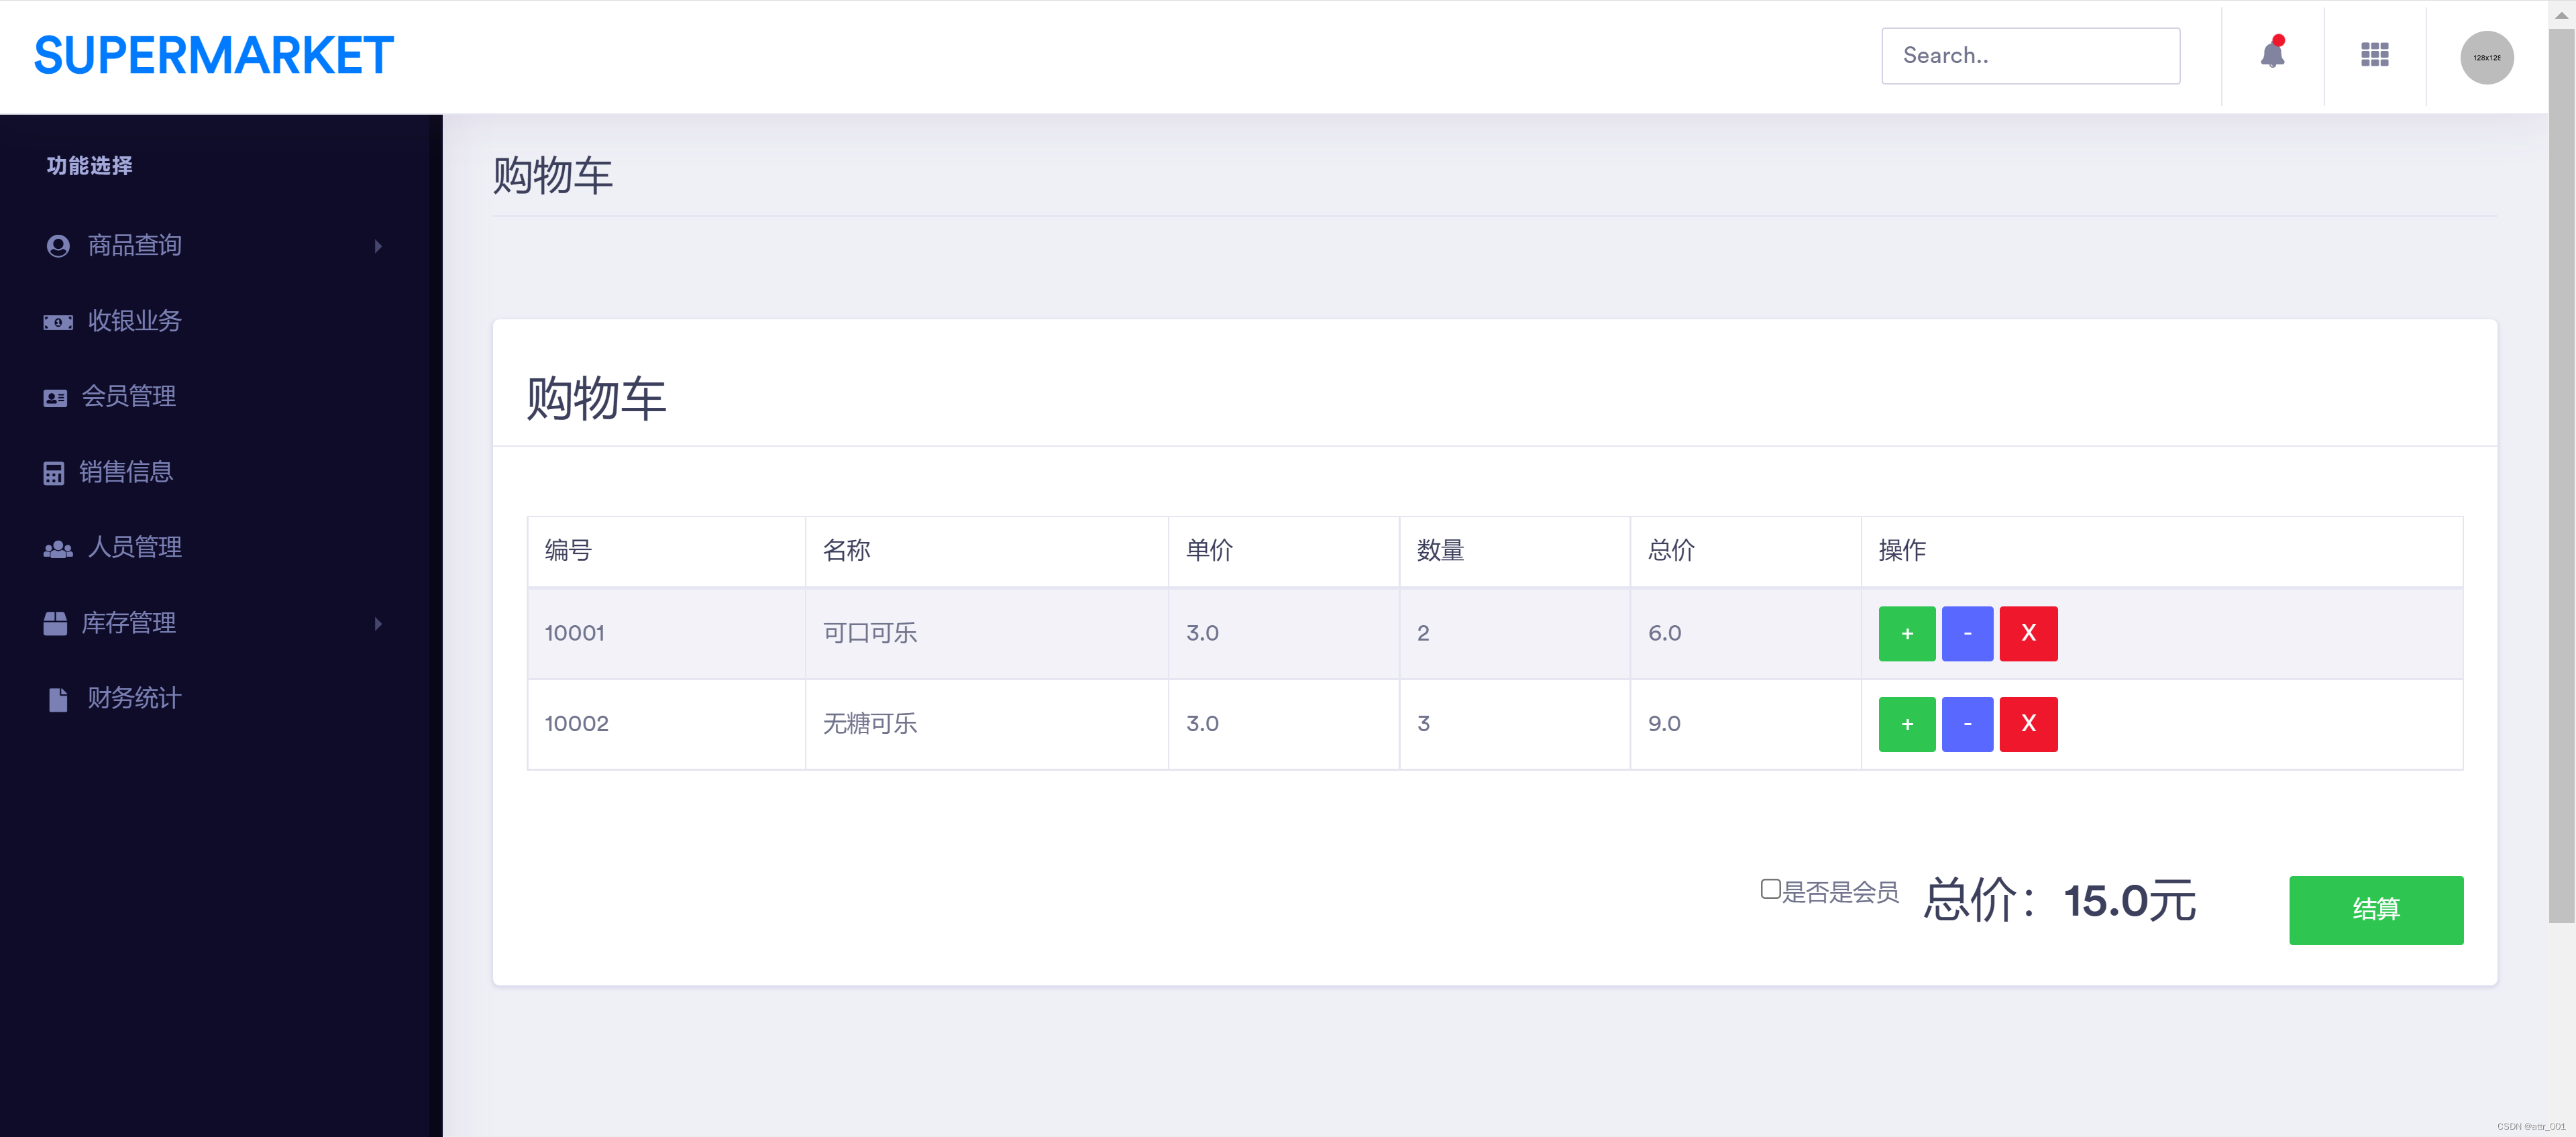
Task: Click the 收银业务 cash icon
Action: pyautogui.click(x=57, y=322)
